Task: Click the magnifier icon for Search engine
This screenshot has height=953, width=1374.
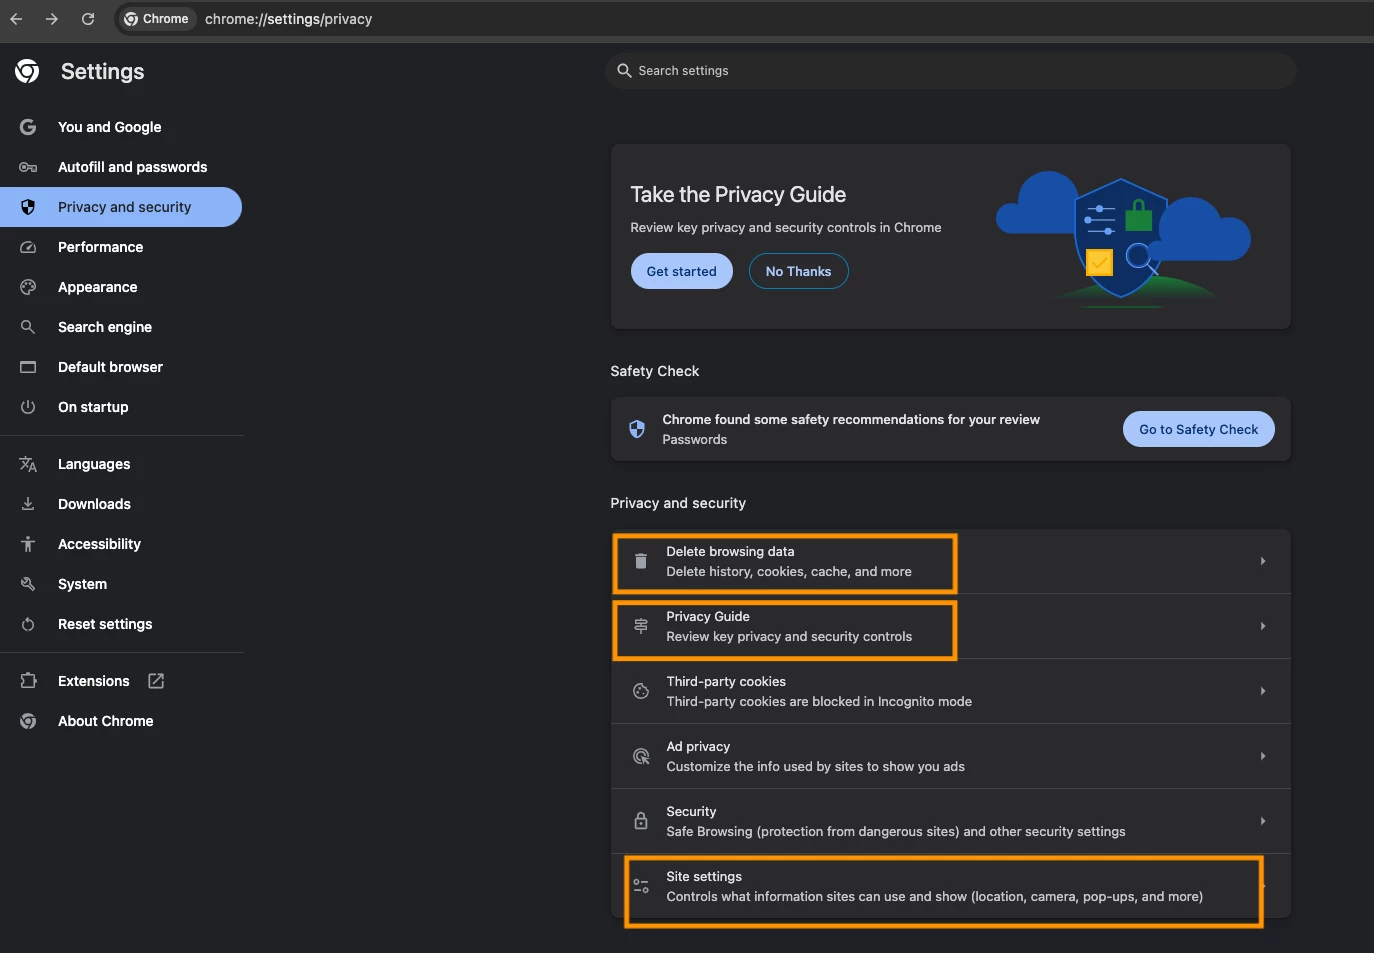Action: (28, 327)
